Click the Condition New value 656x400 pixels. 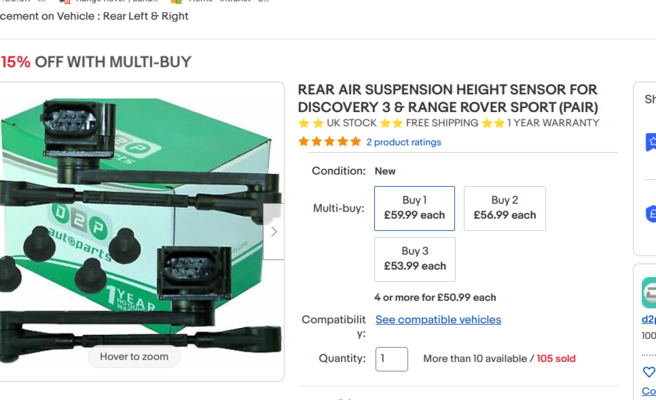tap(385, 171)
